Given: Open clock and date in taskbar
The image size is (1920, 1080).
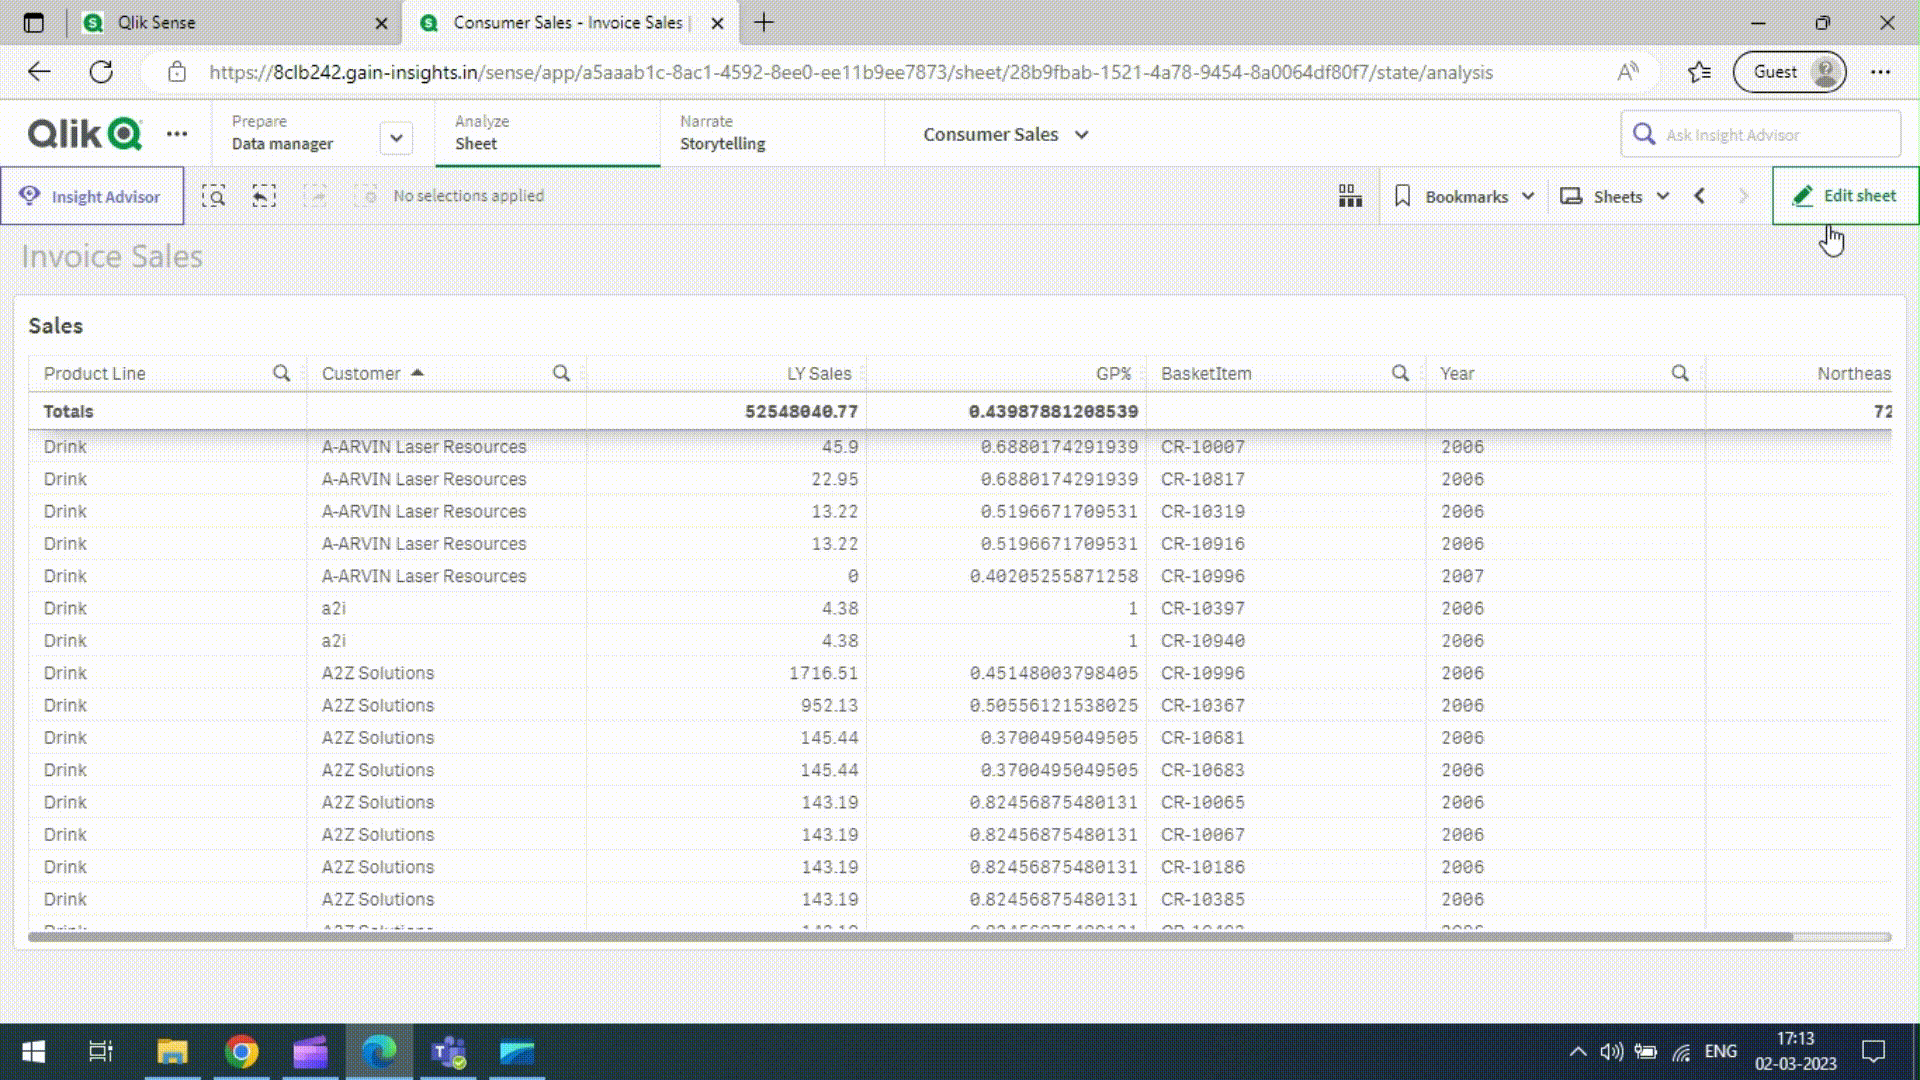Looking at the screenshot, I should (x=1796, y=1052).
